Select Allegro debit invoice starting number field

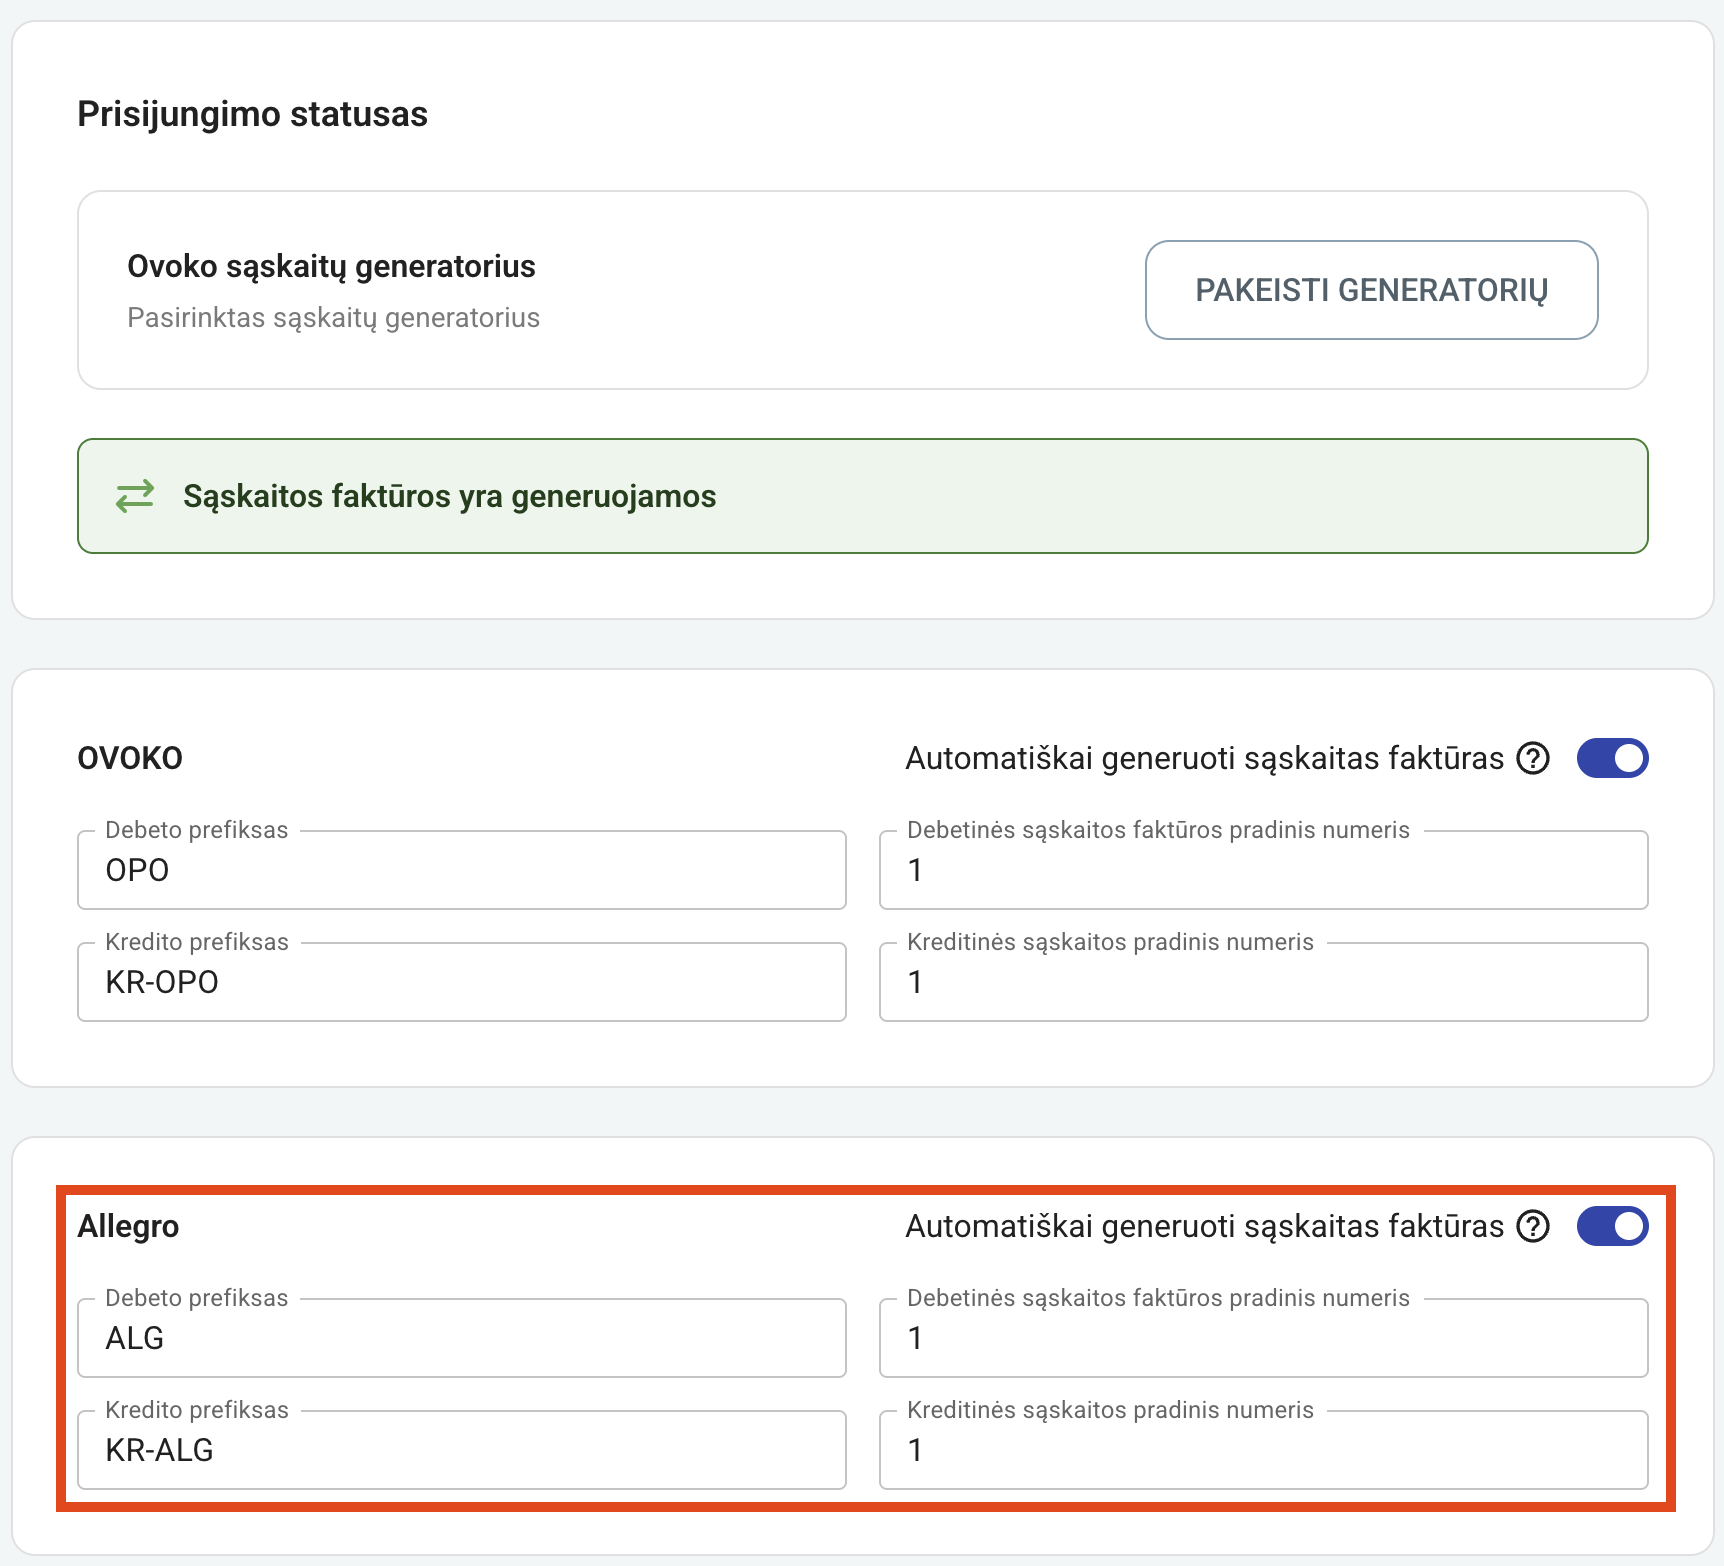coord(1263,1338)
